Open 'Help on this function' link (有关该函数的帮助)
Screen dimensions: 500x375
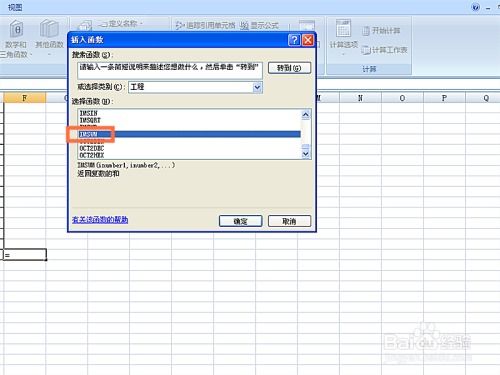100,220
